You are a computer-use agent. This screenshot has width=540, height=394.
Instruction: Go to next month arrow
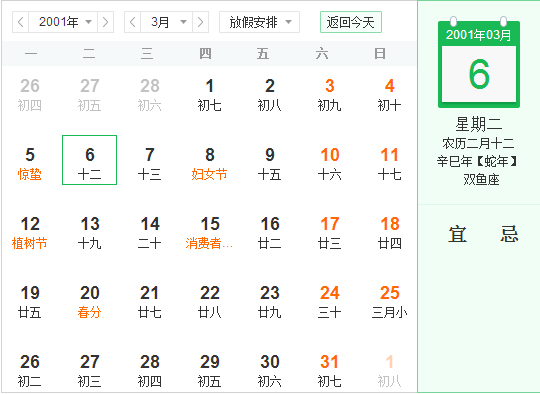pyautogui.click(x=200, y=22)
